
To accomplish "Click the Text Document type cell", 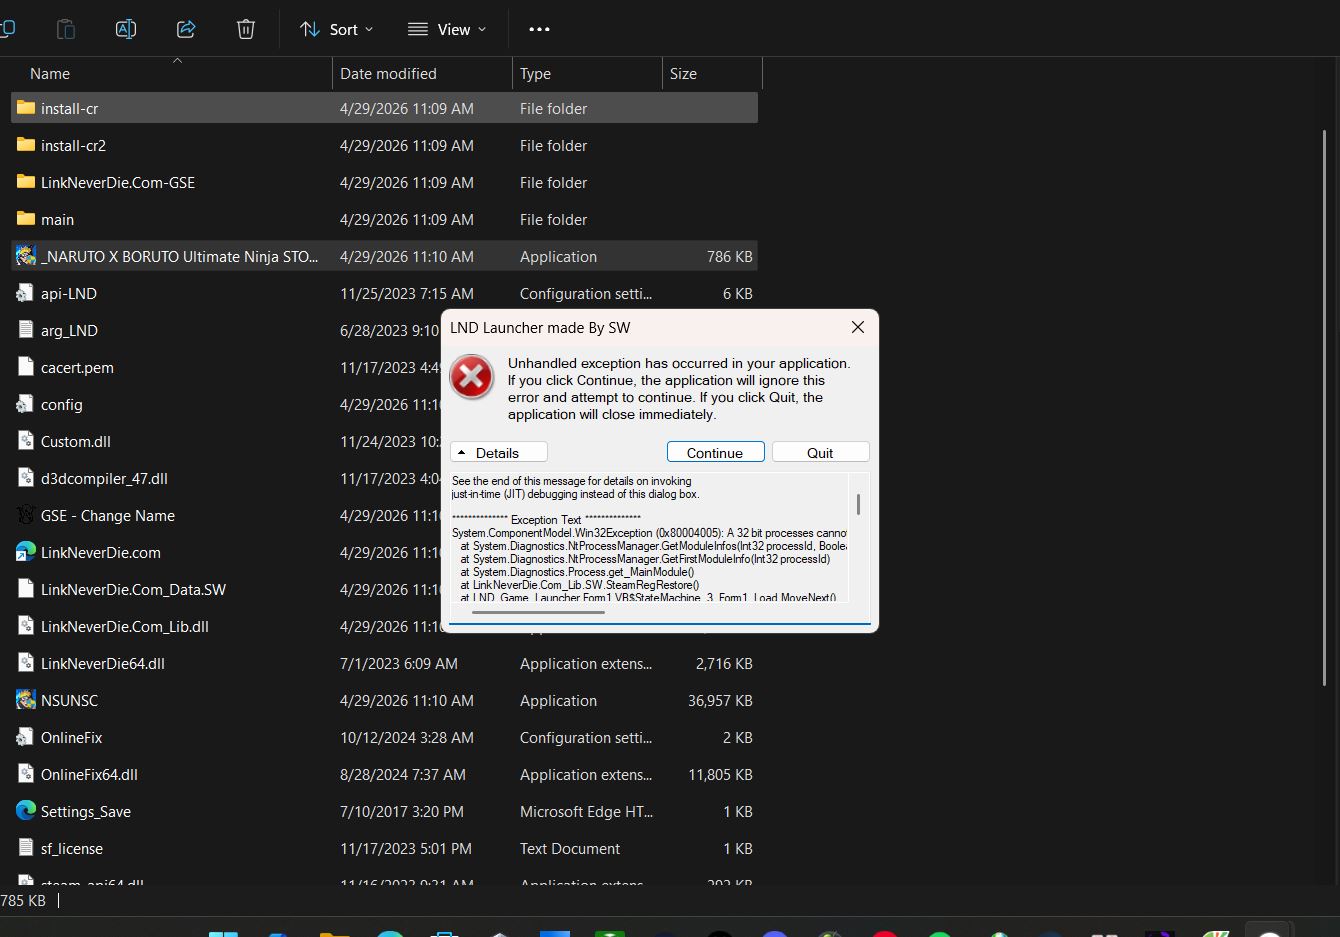I will pos(570,848).
